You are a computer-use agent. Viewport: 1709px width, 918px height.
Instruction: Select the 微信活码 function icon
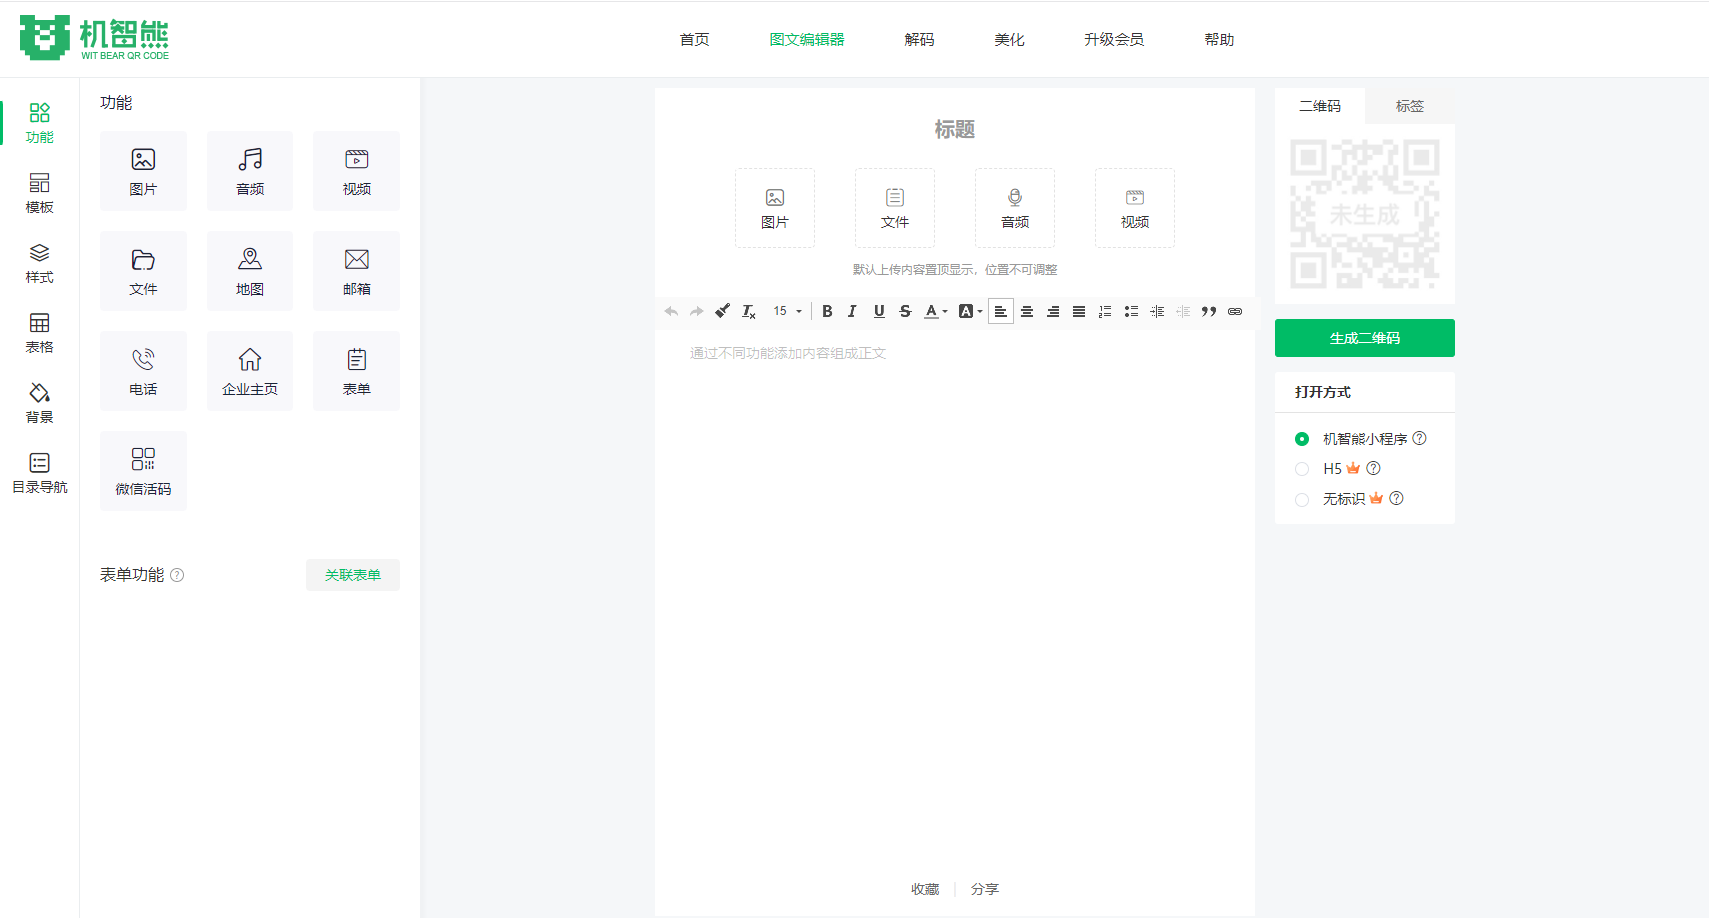click(x=143, y=471)
